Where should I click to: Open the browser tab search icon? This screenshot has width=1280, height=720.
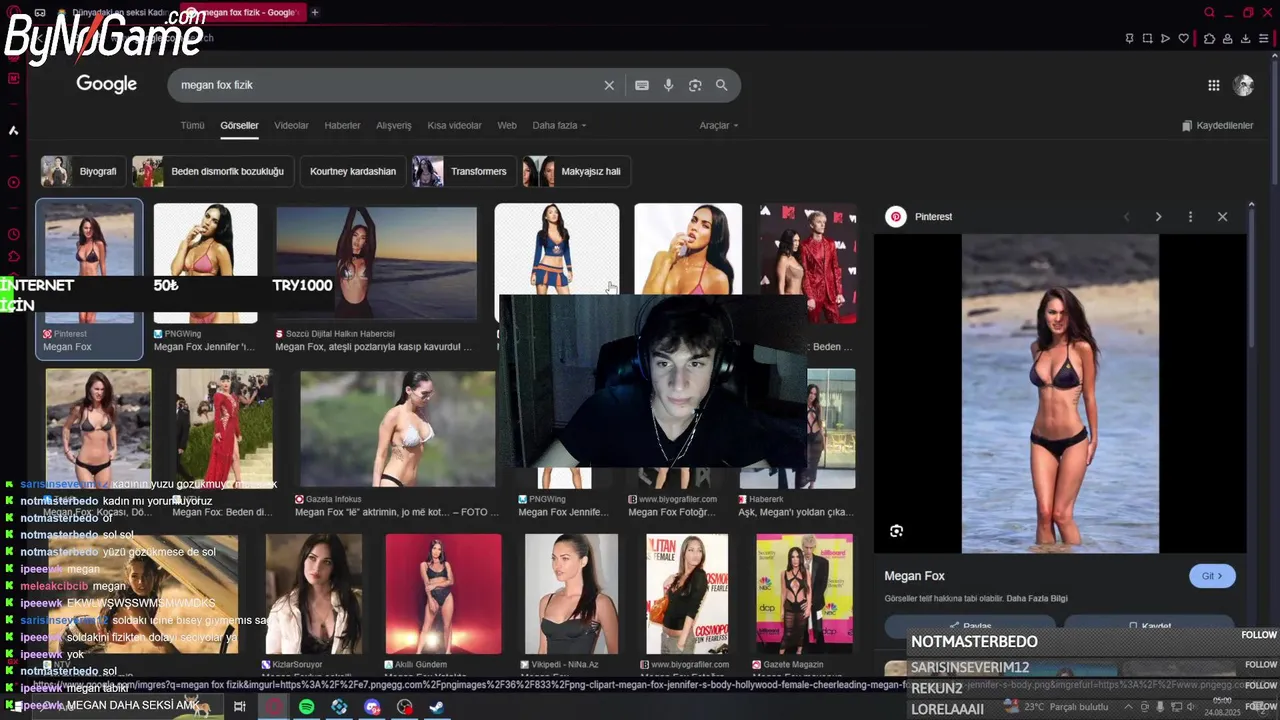click(1210, 12)
